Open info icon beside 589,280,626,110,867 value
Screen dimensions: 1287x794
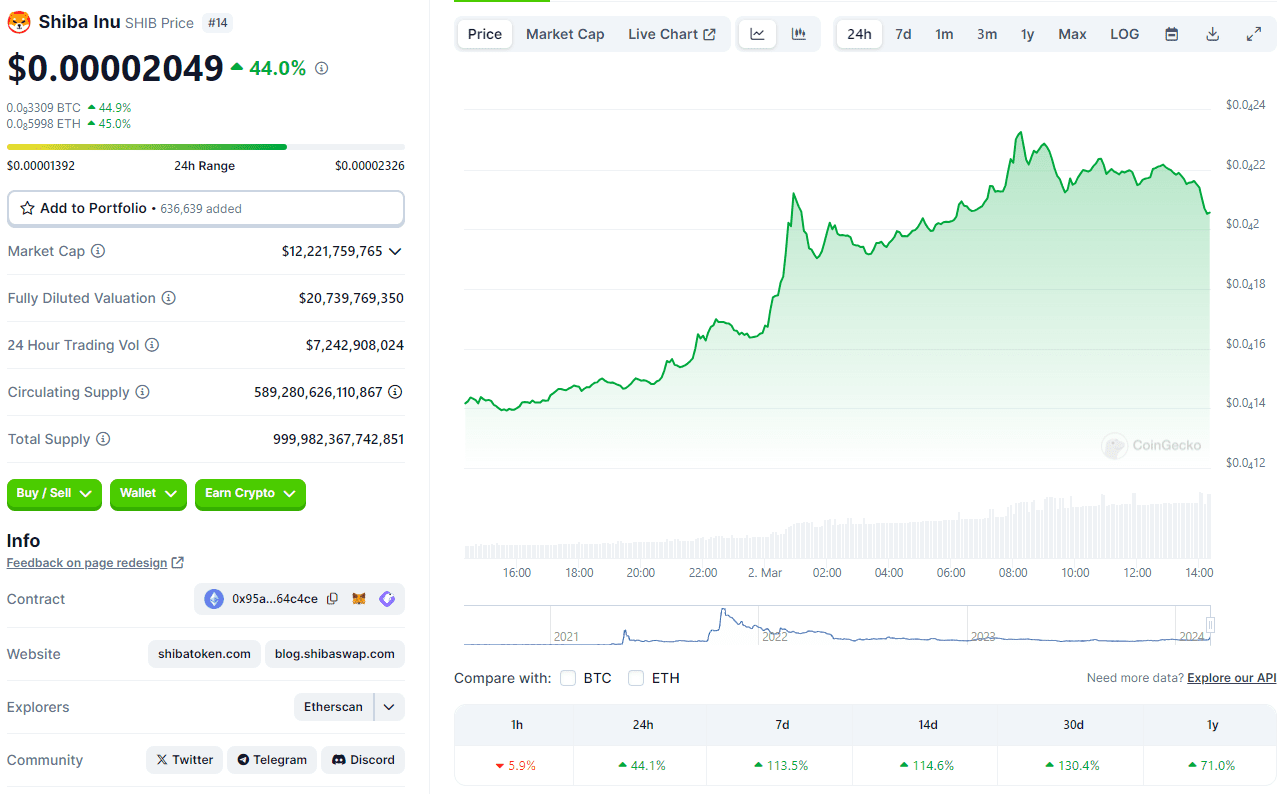point(396,392)
